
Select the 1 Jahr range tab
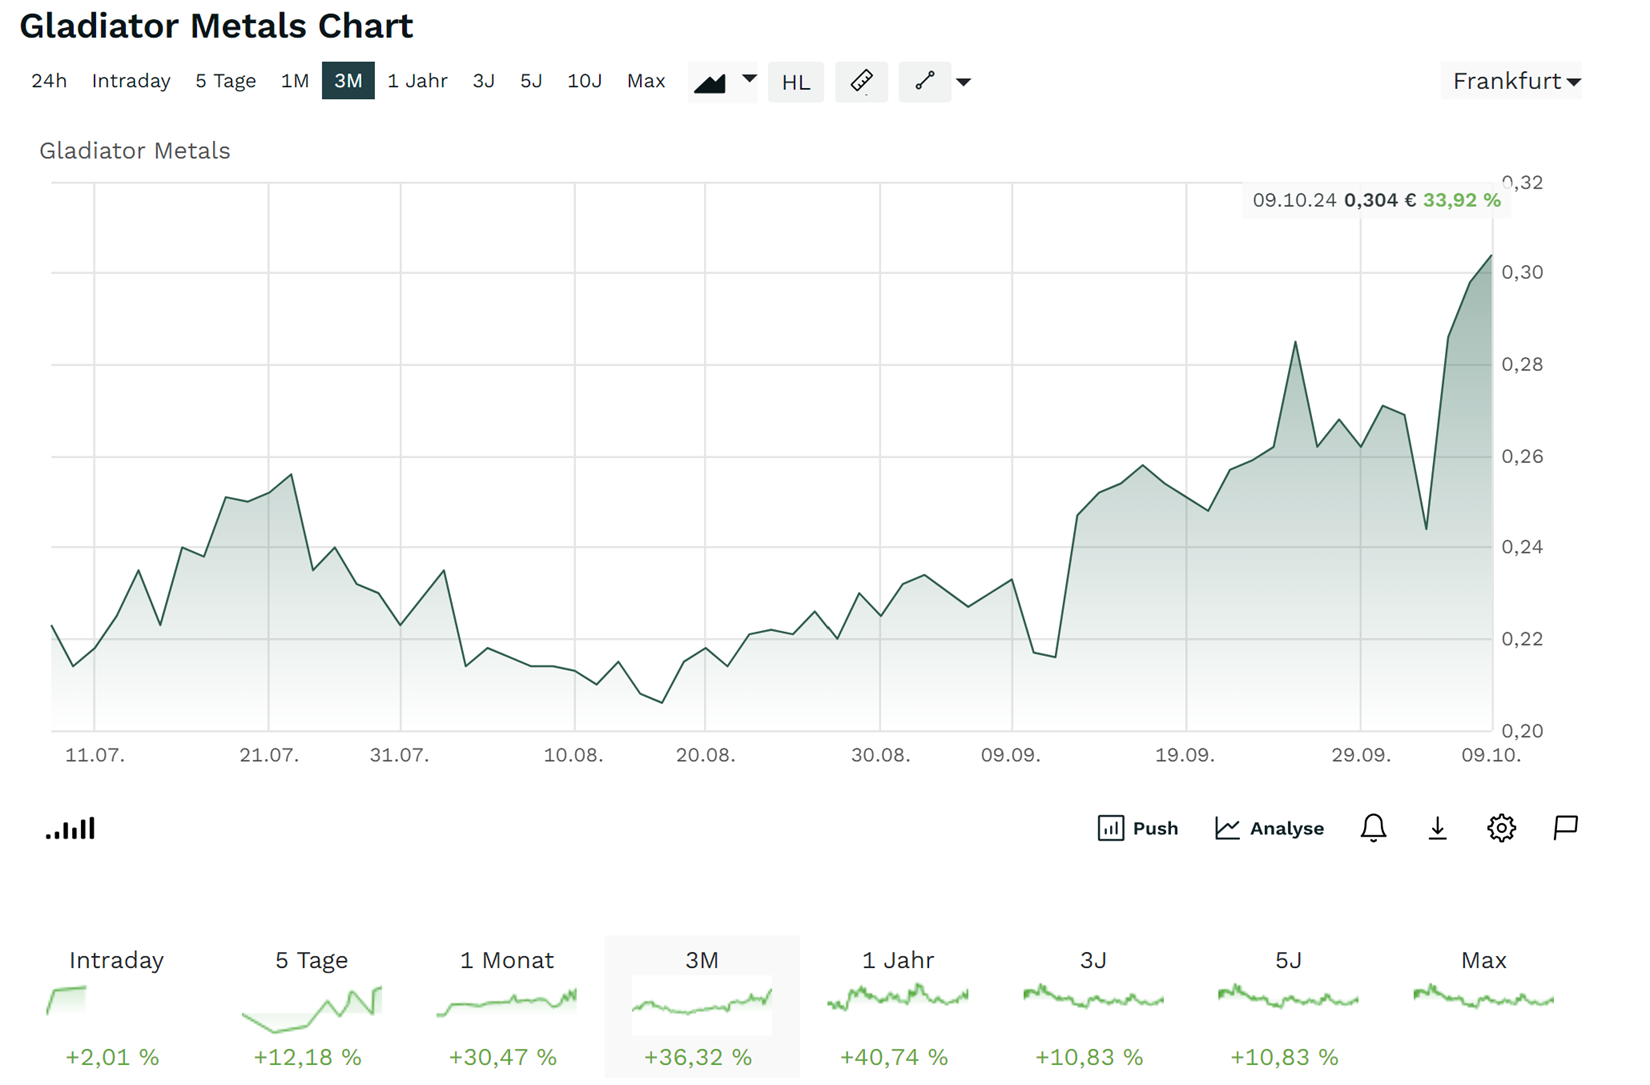(417, 81)
